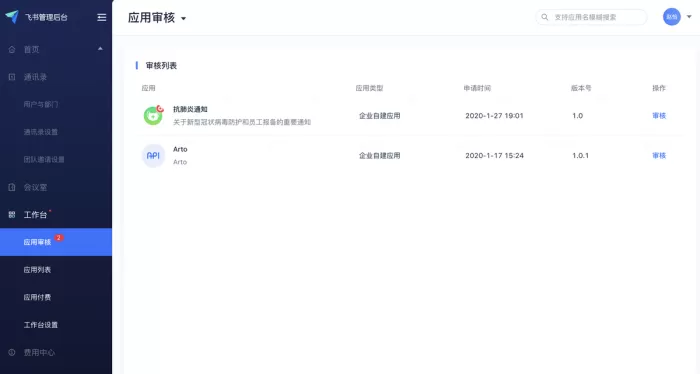700x374 pixels.
Task: Click the workbench grid icon beside 工作台
Action: (12, 215)
